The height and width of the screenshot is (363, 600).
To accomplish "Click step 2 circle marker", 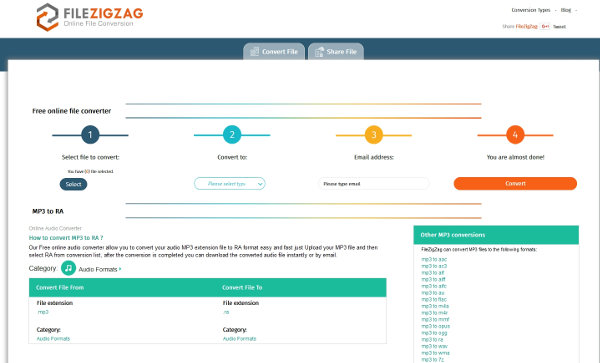I will (x=232, y=135).
